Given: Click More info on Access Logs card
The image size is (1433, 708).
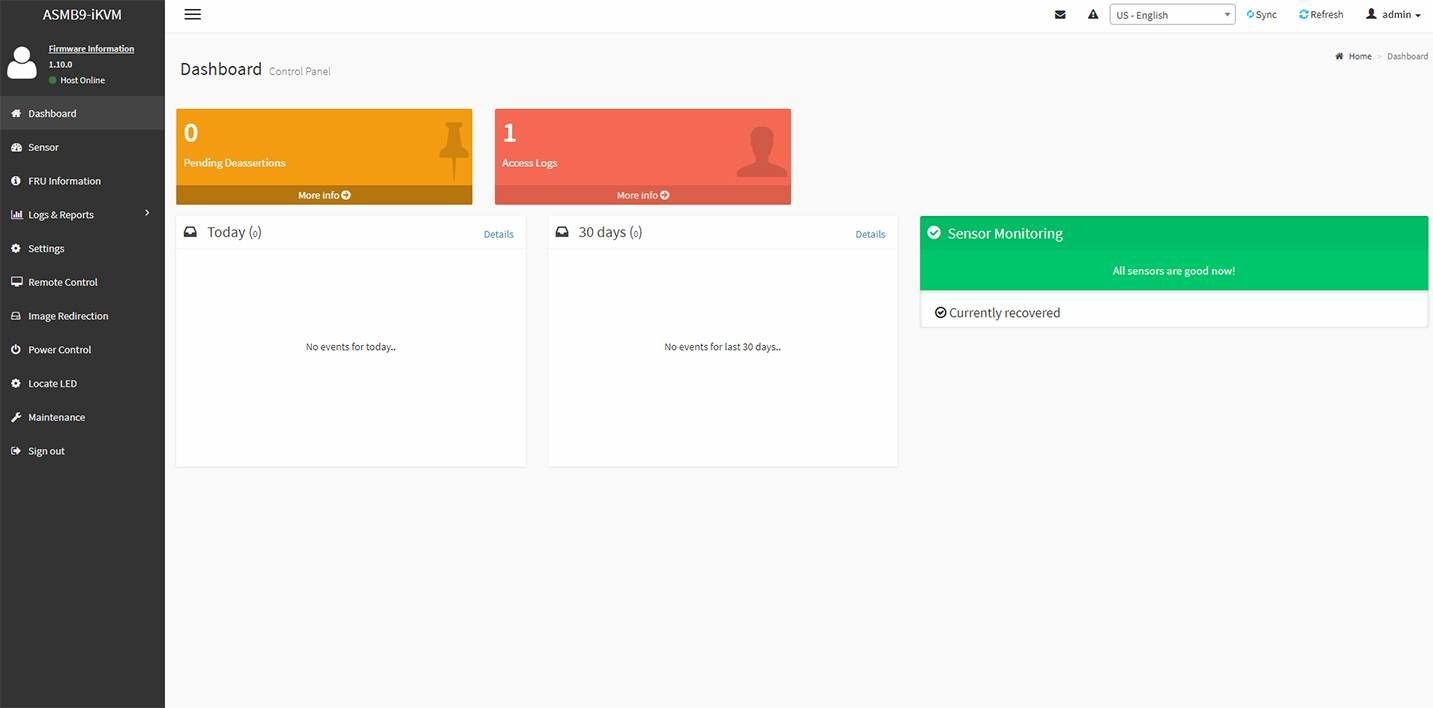Looking at the screenshot, I should [642, 195].
